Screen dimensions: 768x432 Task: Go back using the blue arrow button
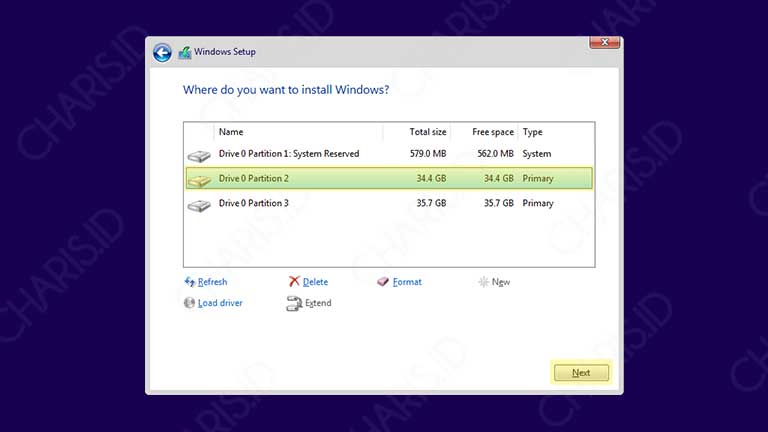[162, 52]
